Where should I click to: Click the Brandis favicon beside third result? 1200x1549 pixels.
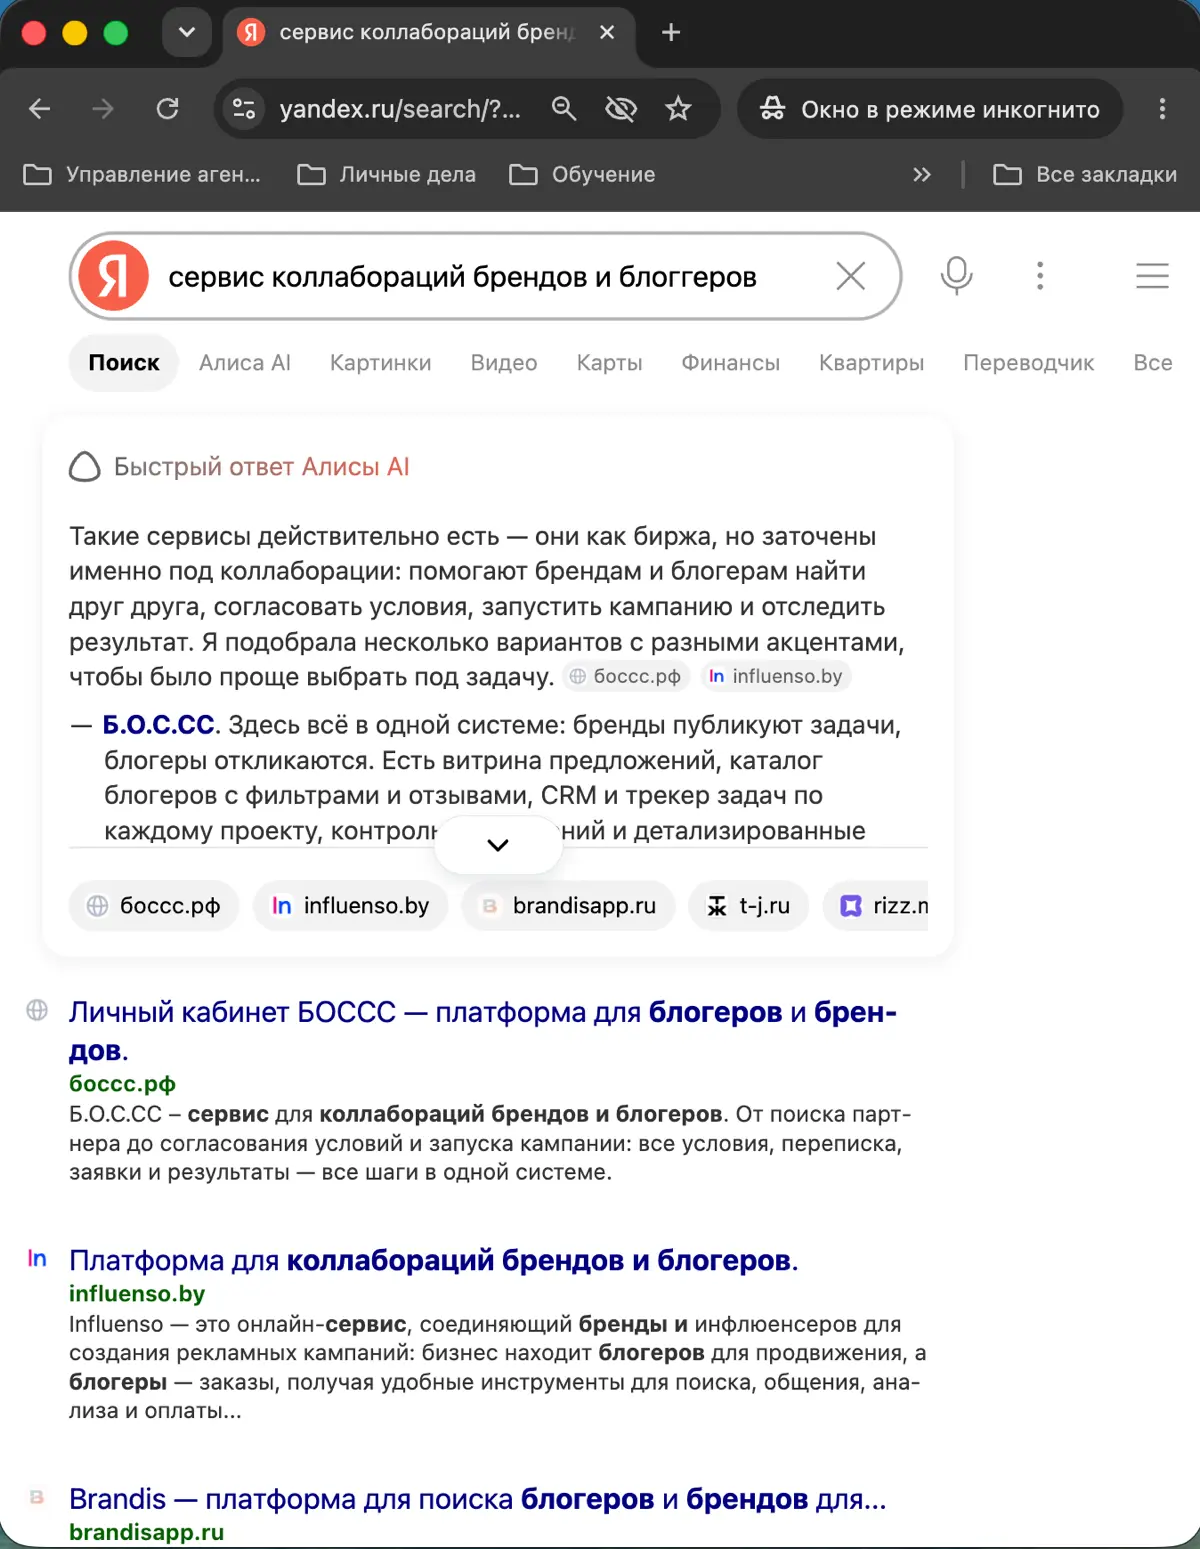37,1497
